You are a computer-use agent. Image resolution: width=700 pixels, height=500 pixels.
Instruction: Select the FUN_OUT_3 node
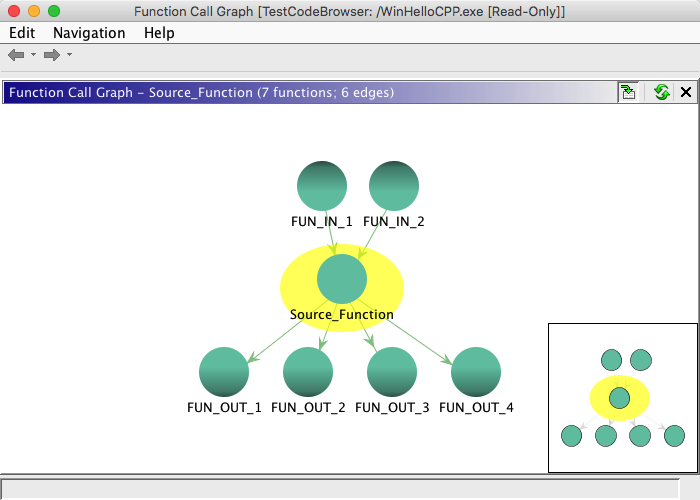pyautogui.click(x=392, y=372)
